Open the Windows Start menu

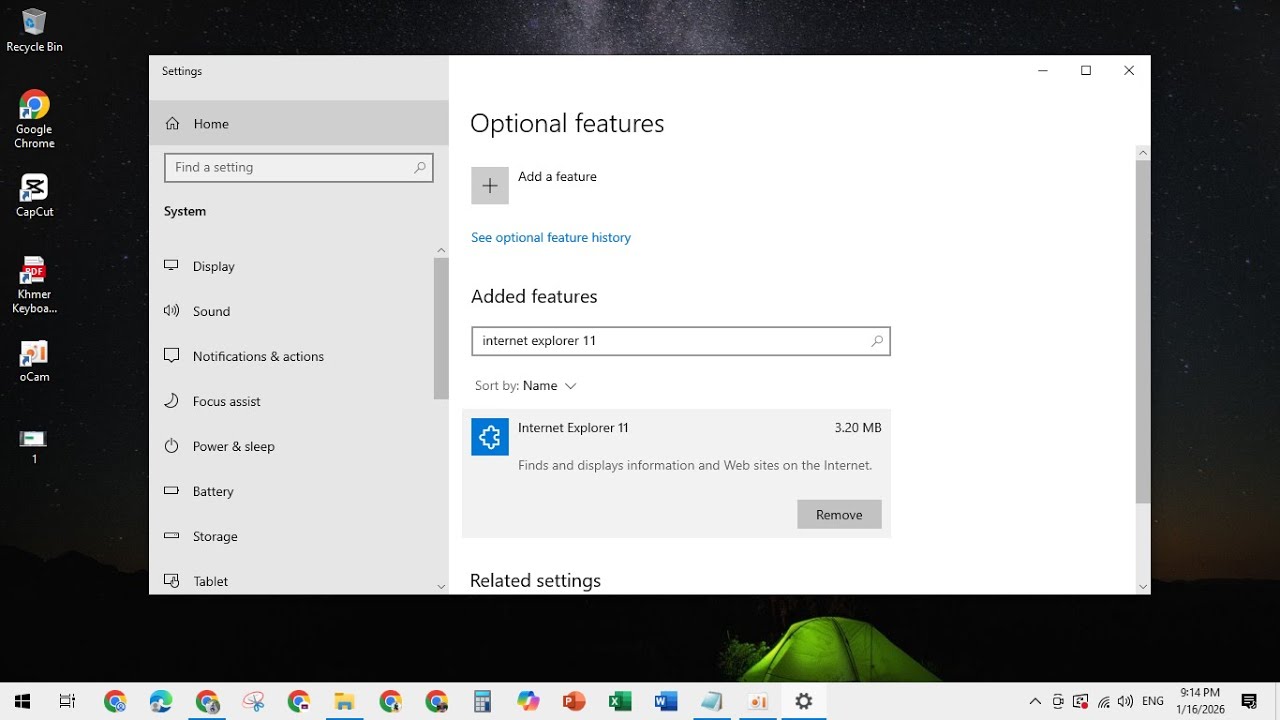22,701
